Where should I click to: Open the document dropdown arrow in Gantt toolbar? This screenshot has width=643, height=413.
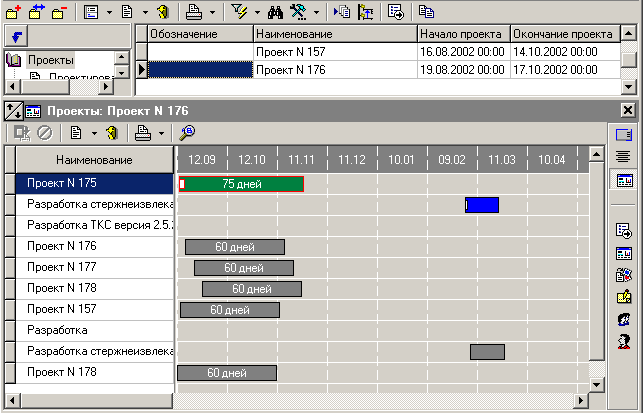point(93,132)
